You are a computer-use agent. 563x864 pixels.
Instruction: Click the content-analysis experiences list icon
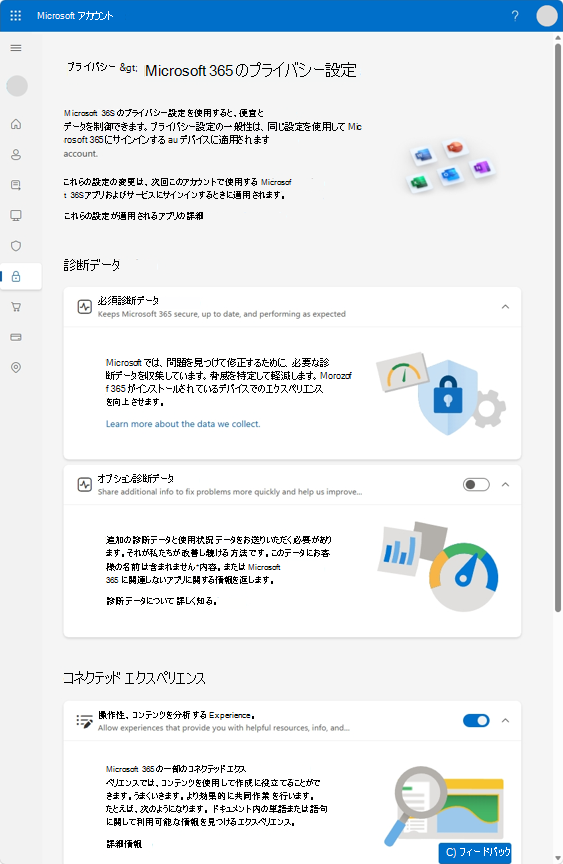(84, 721)
